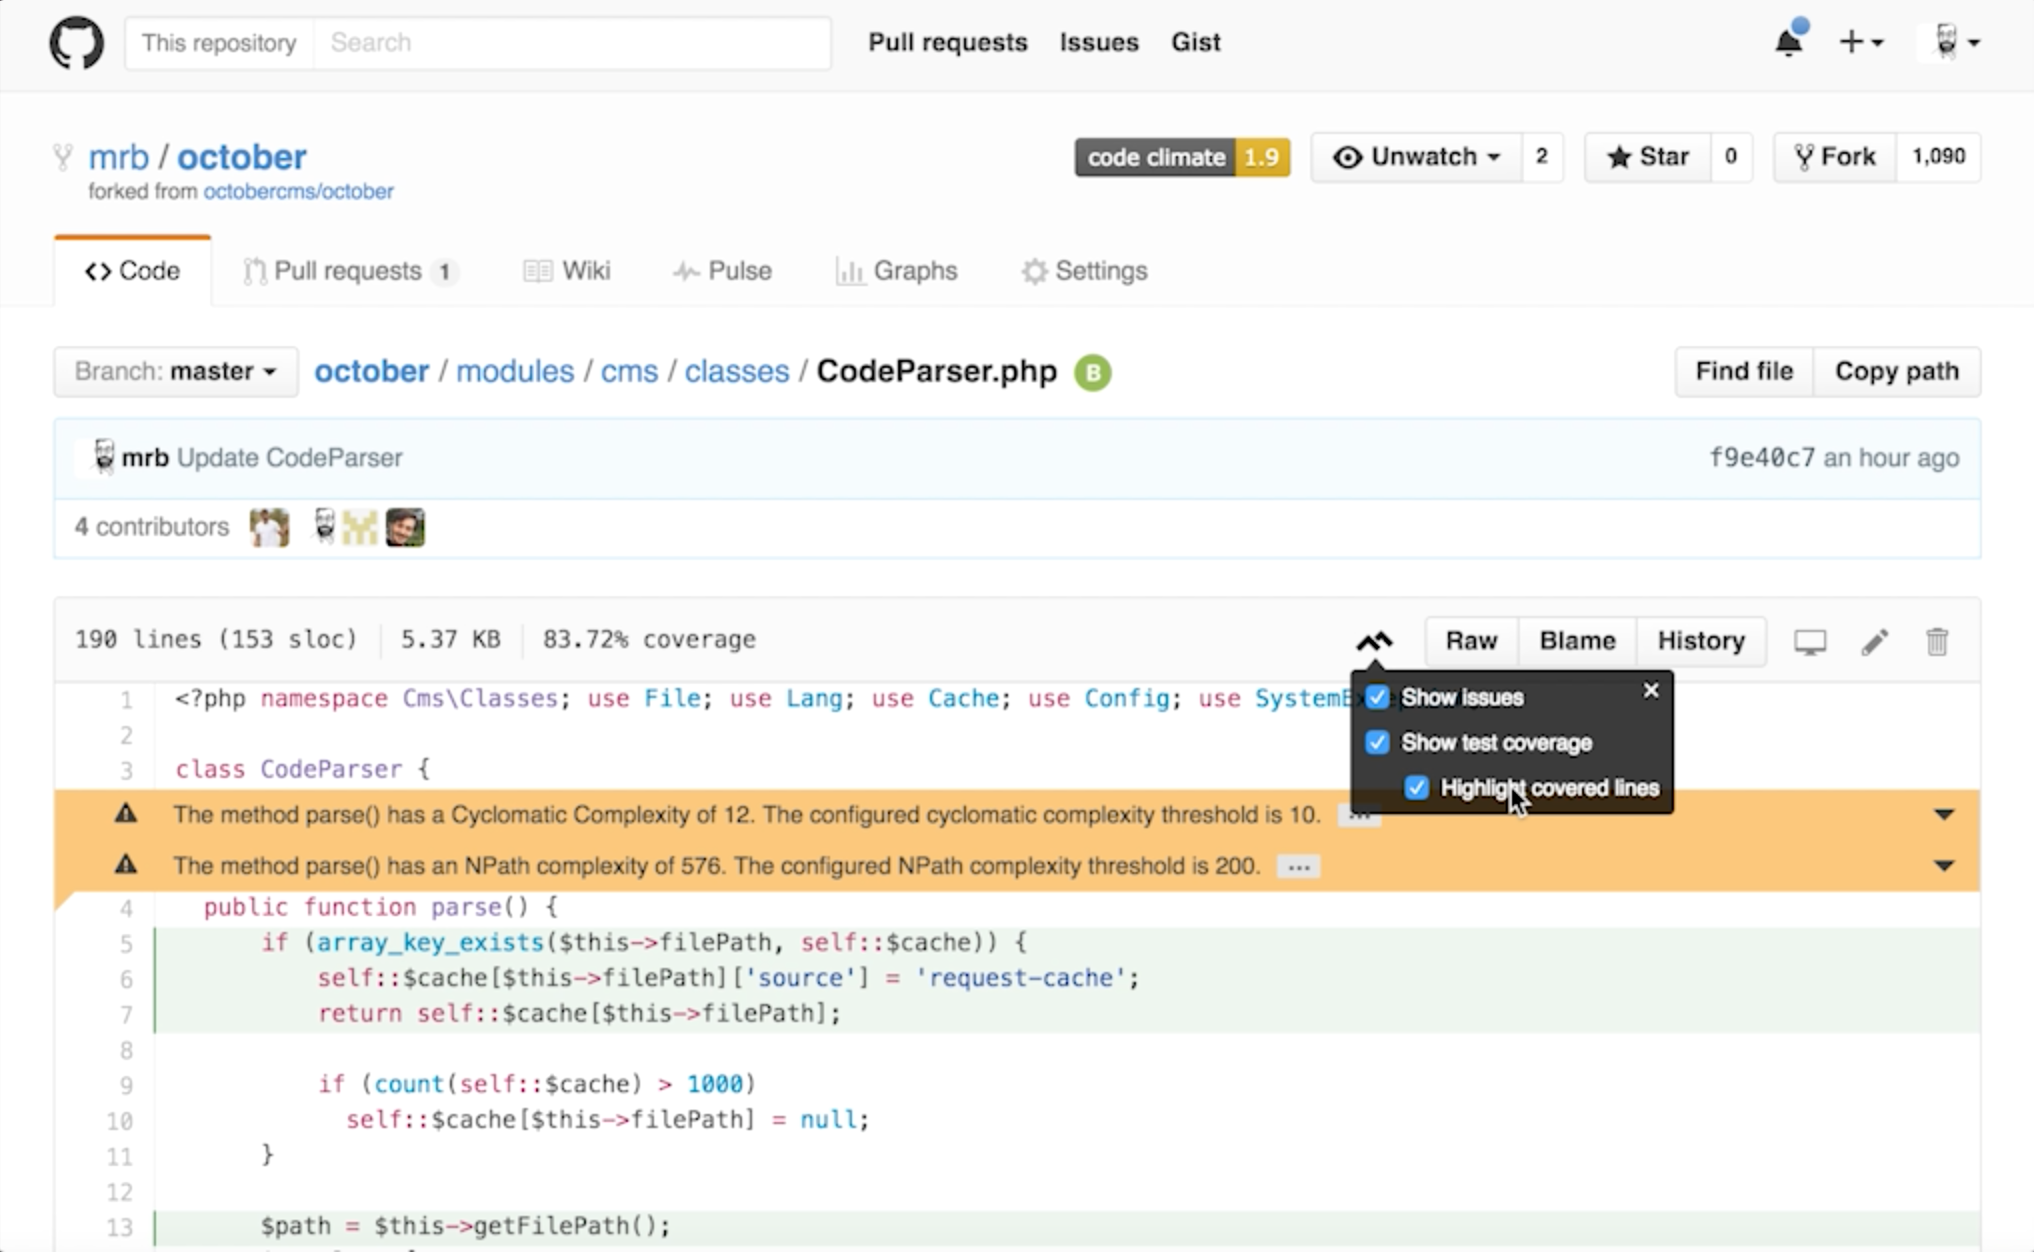Click the code climate 1.9 badge

coord(1181,157)
